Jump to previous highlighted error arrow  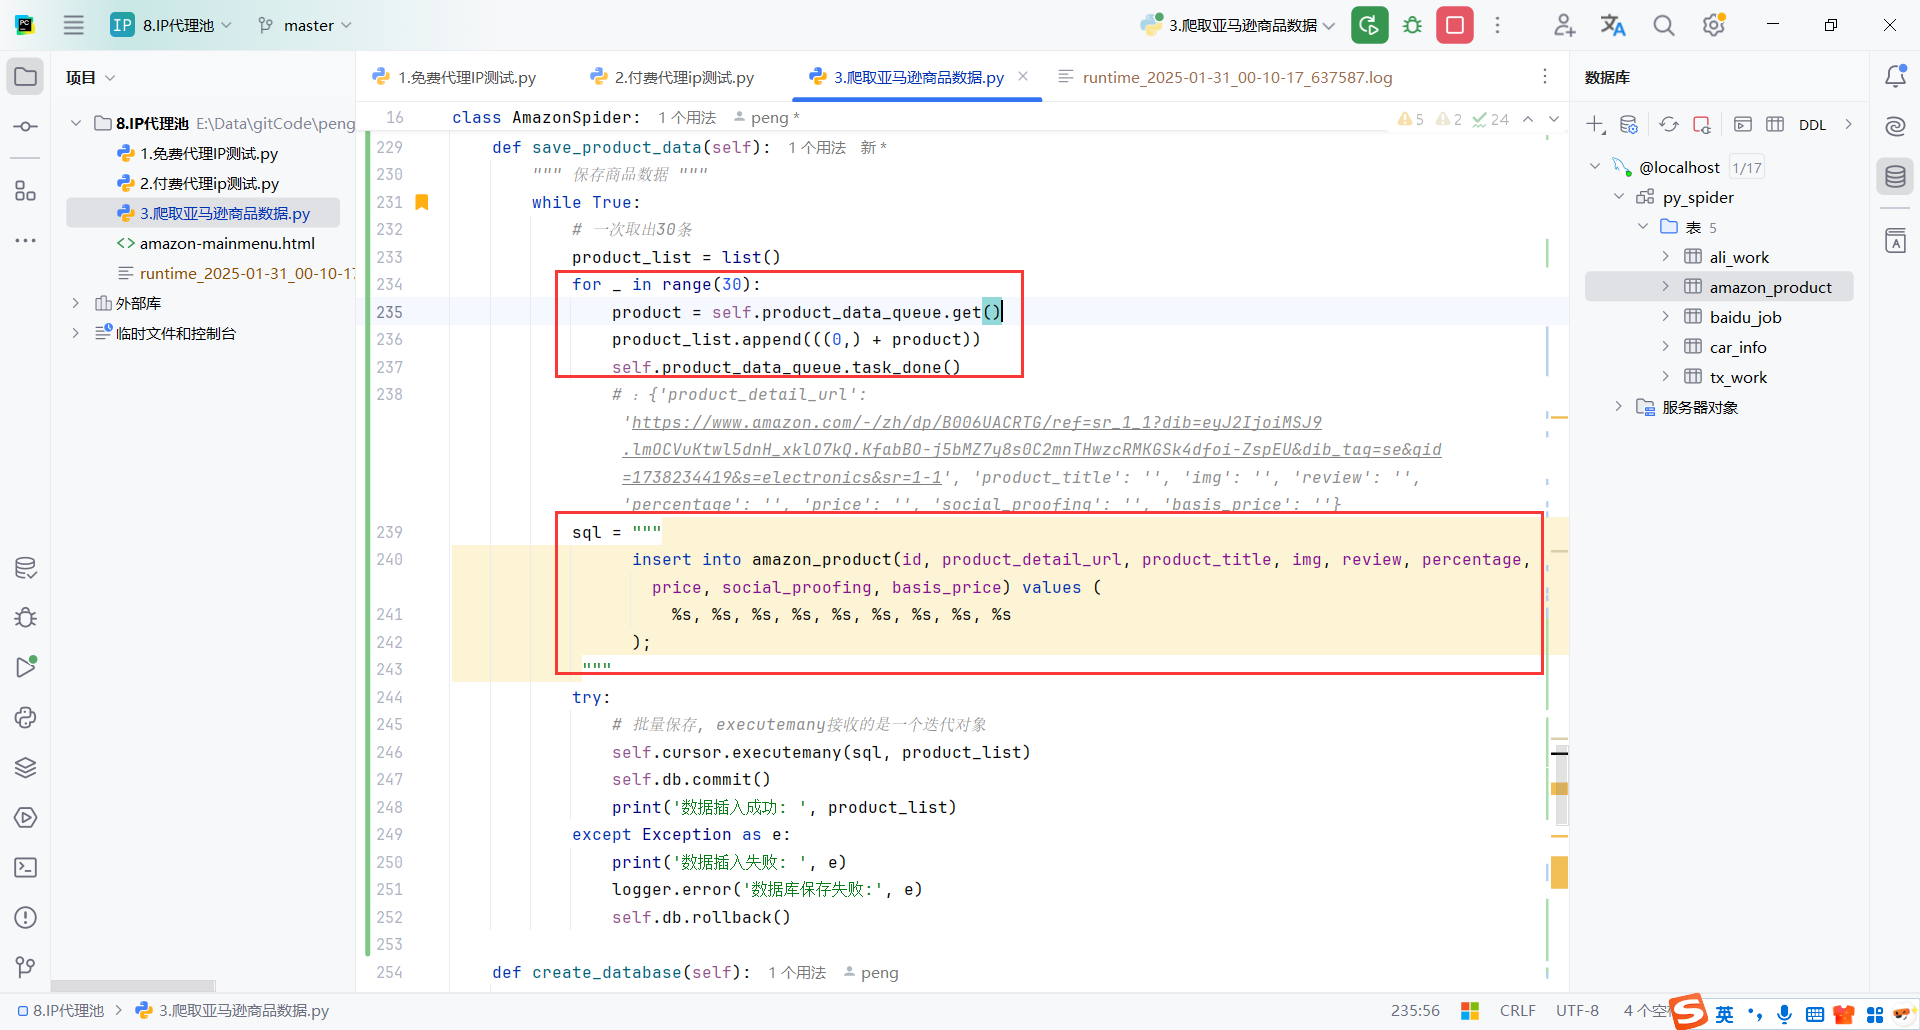[x=1528, y=119]
